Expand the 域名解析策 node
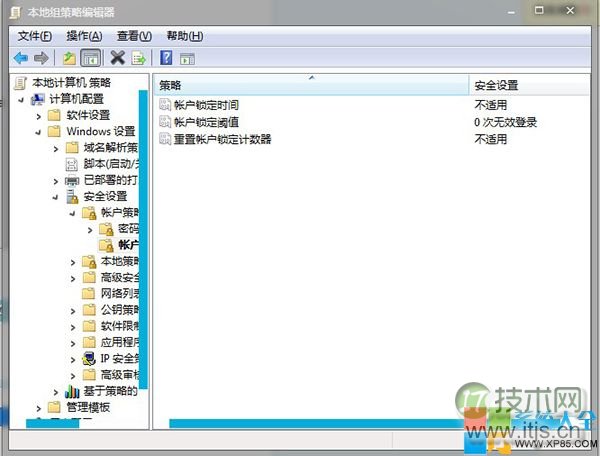The width and height of the screenshot is (600, 456). 55,149
